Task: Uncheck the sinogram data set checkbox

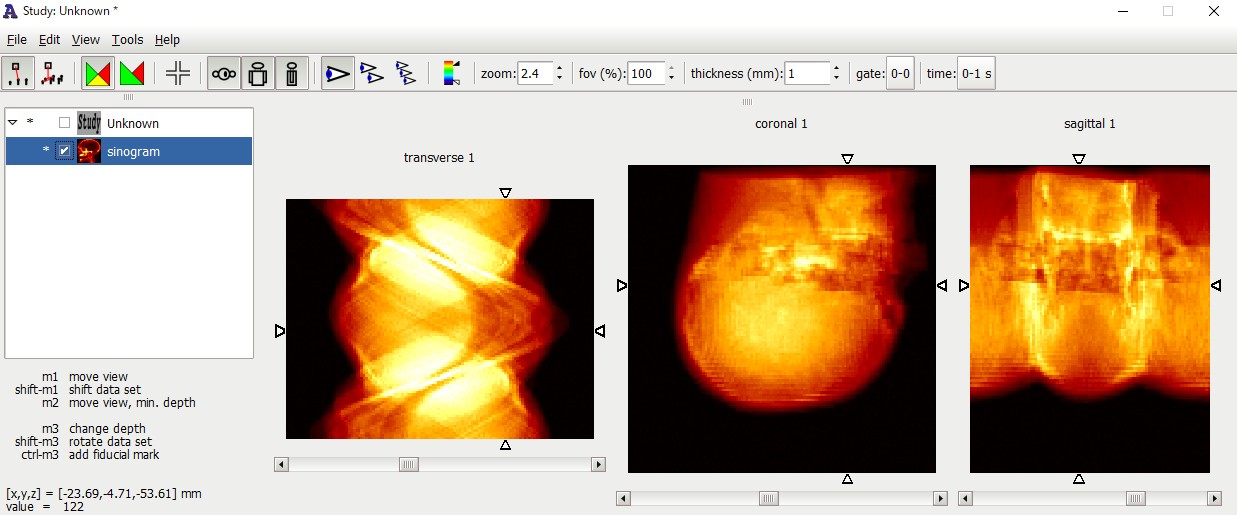Action: coord(65,151)
